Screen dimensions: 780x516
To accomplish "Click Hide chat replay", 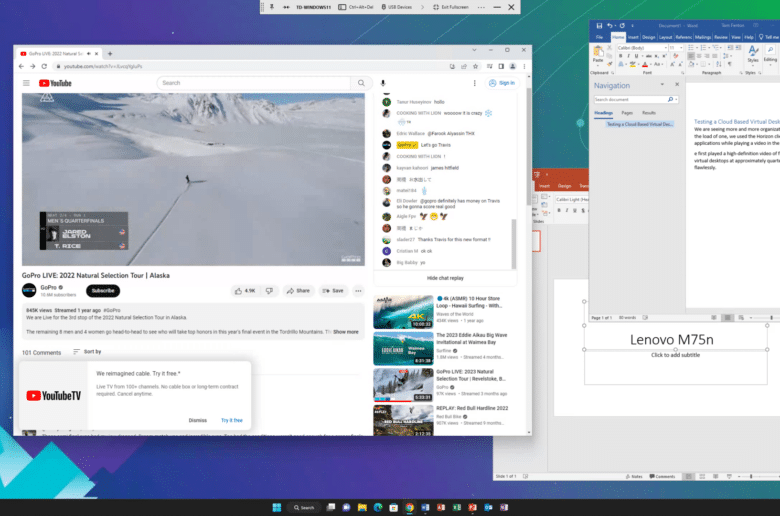I will [x=445, y=278].
